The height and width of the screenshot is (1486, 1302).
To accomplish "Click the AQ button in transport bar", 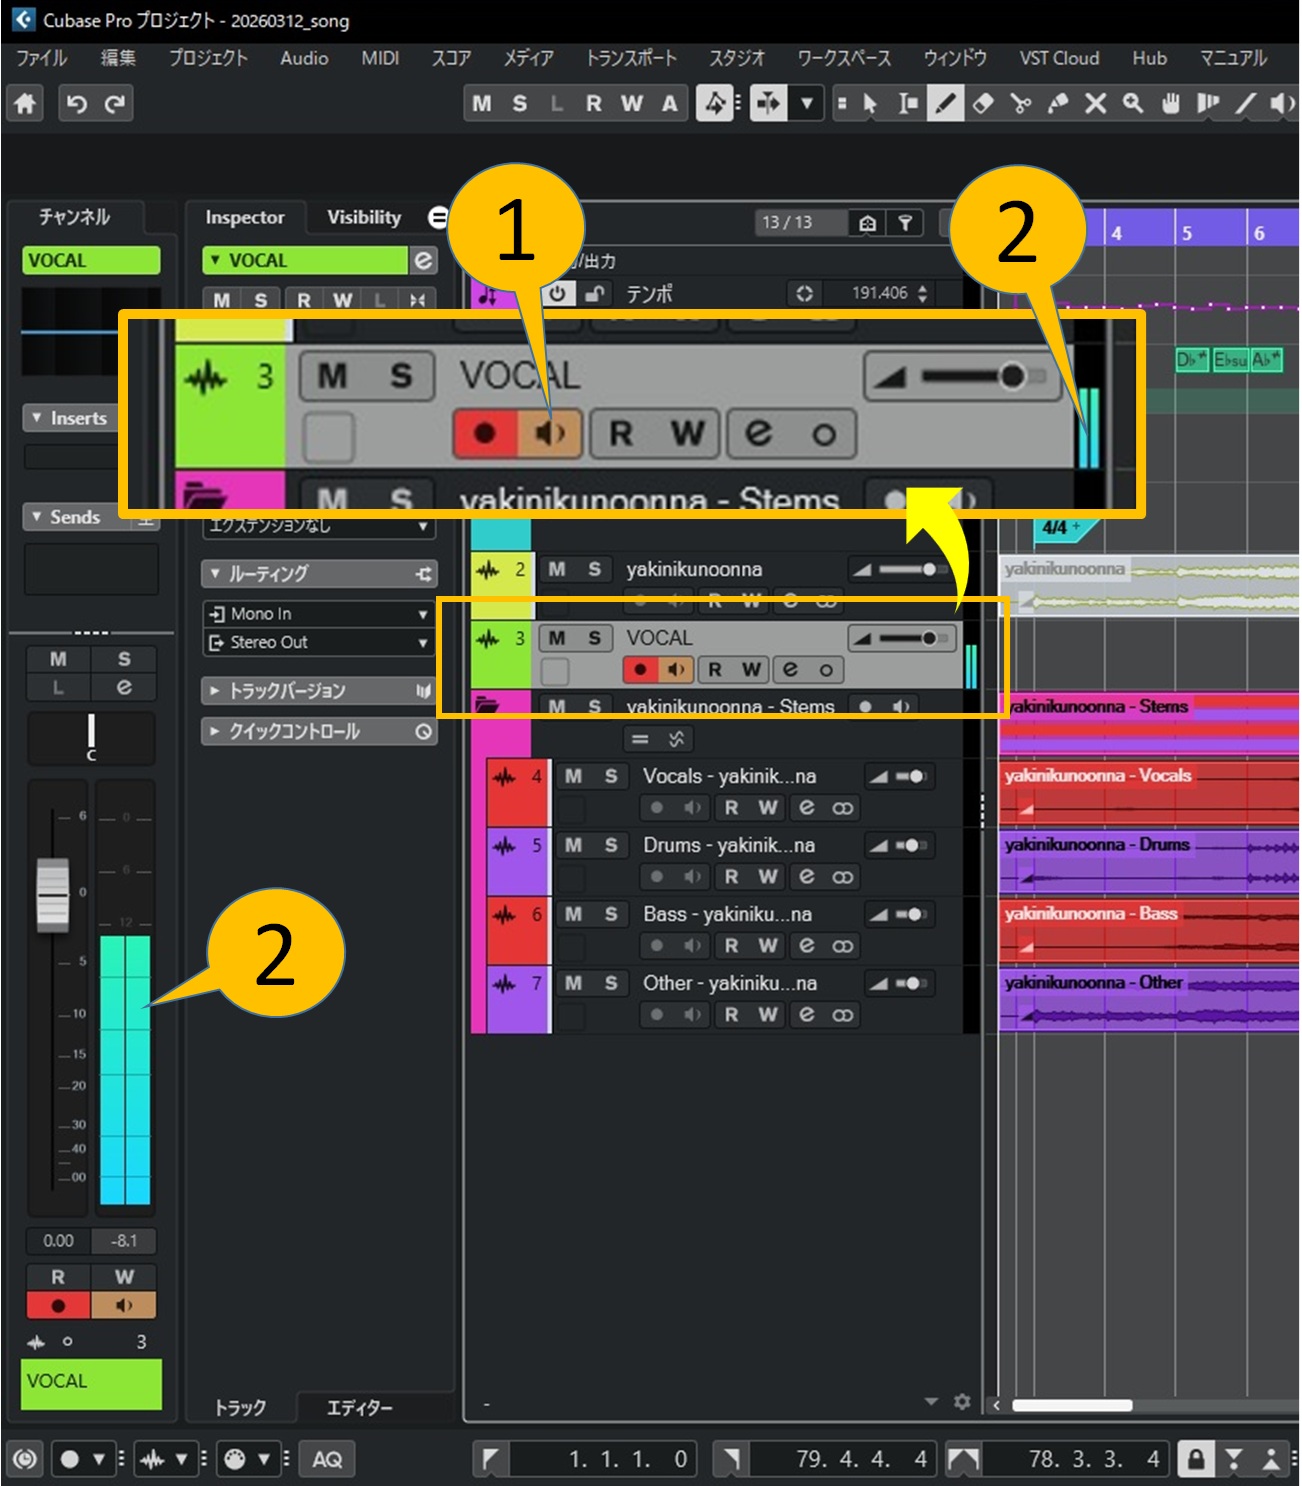I will [327, 1459].
